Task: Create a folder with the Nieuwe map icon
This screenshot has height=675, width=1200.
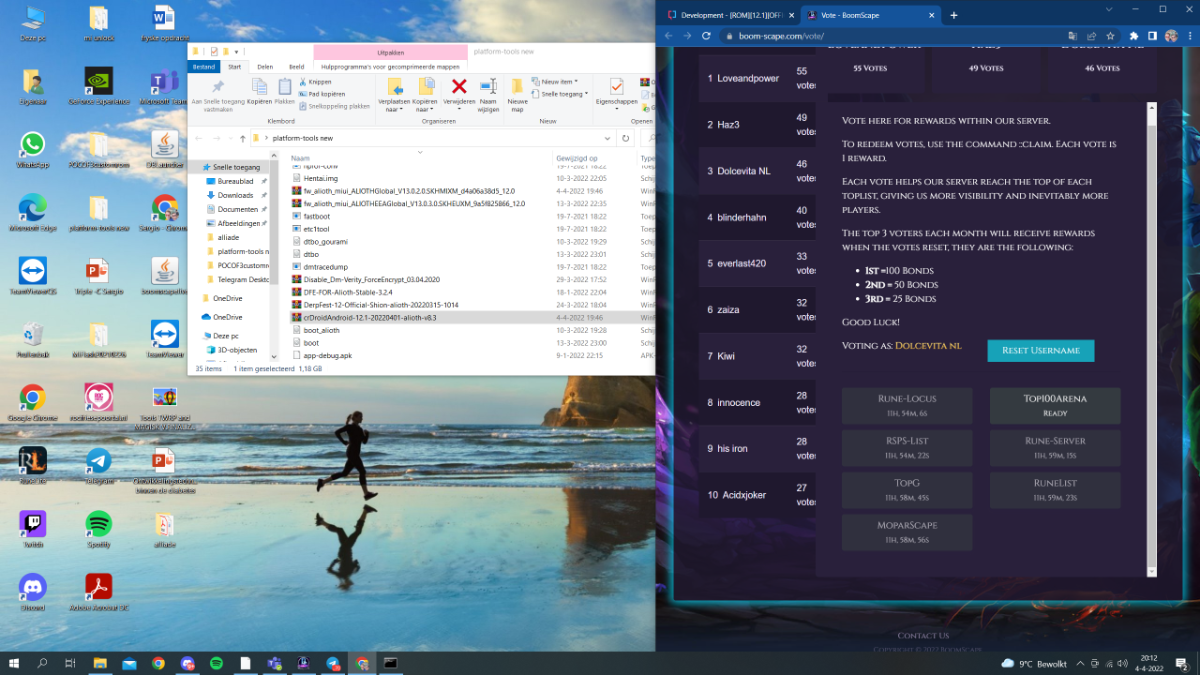Action: point(517,87)
